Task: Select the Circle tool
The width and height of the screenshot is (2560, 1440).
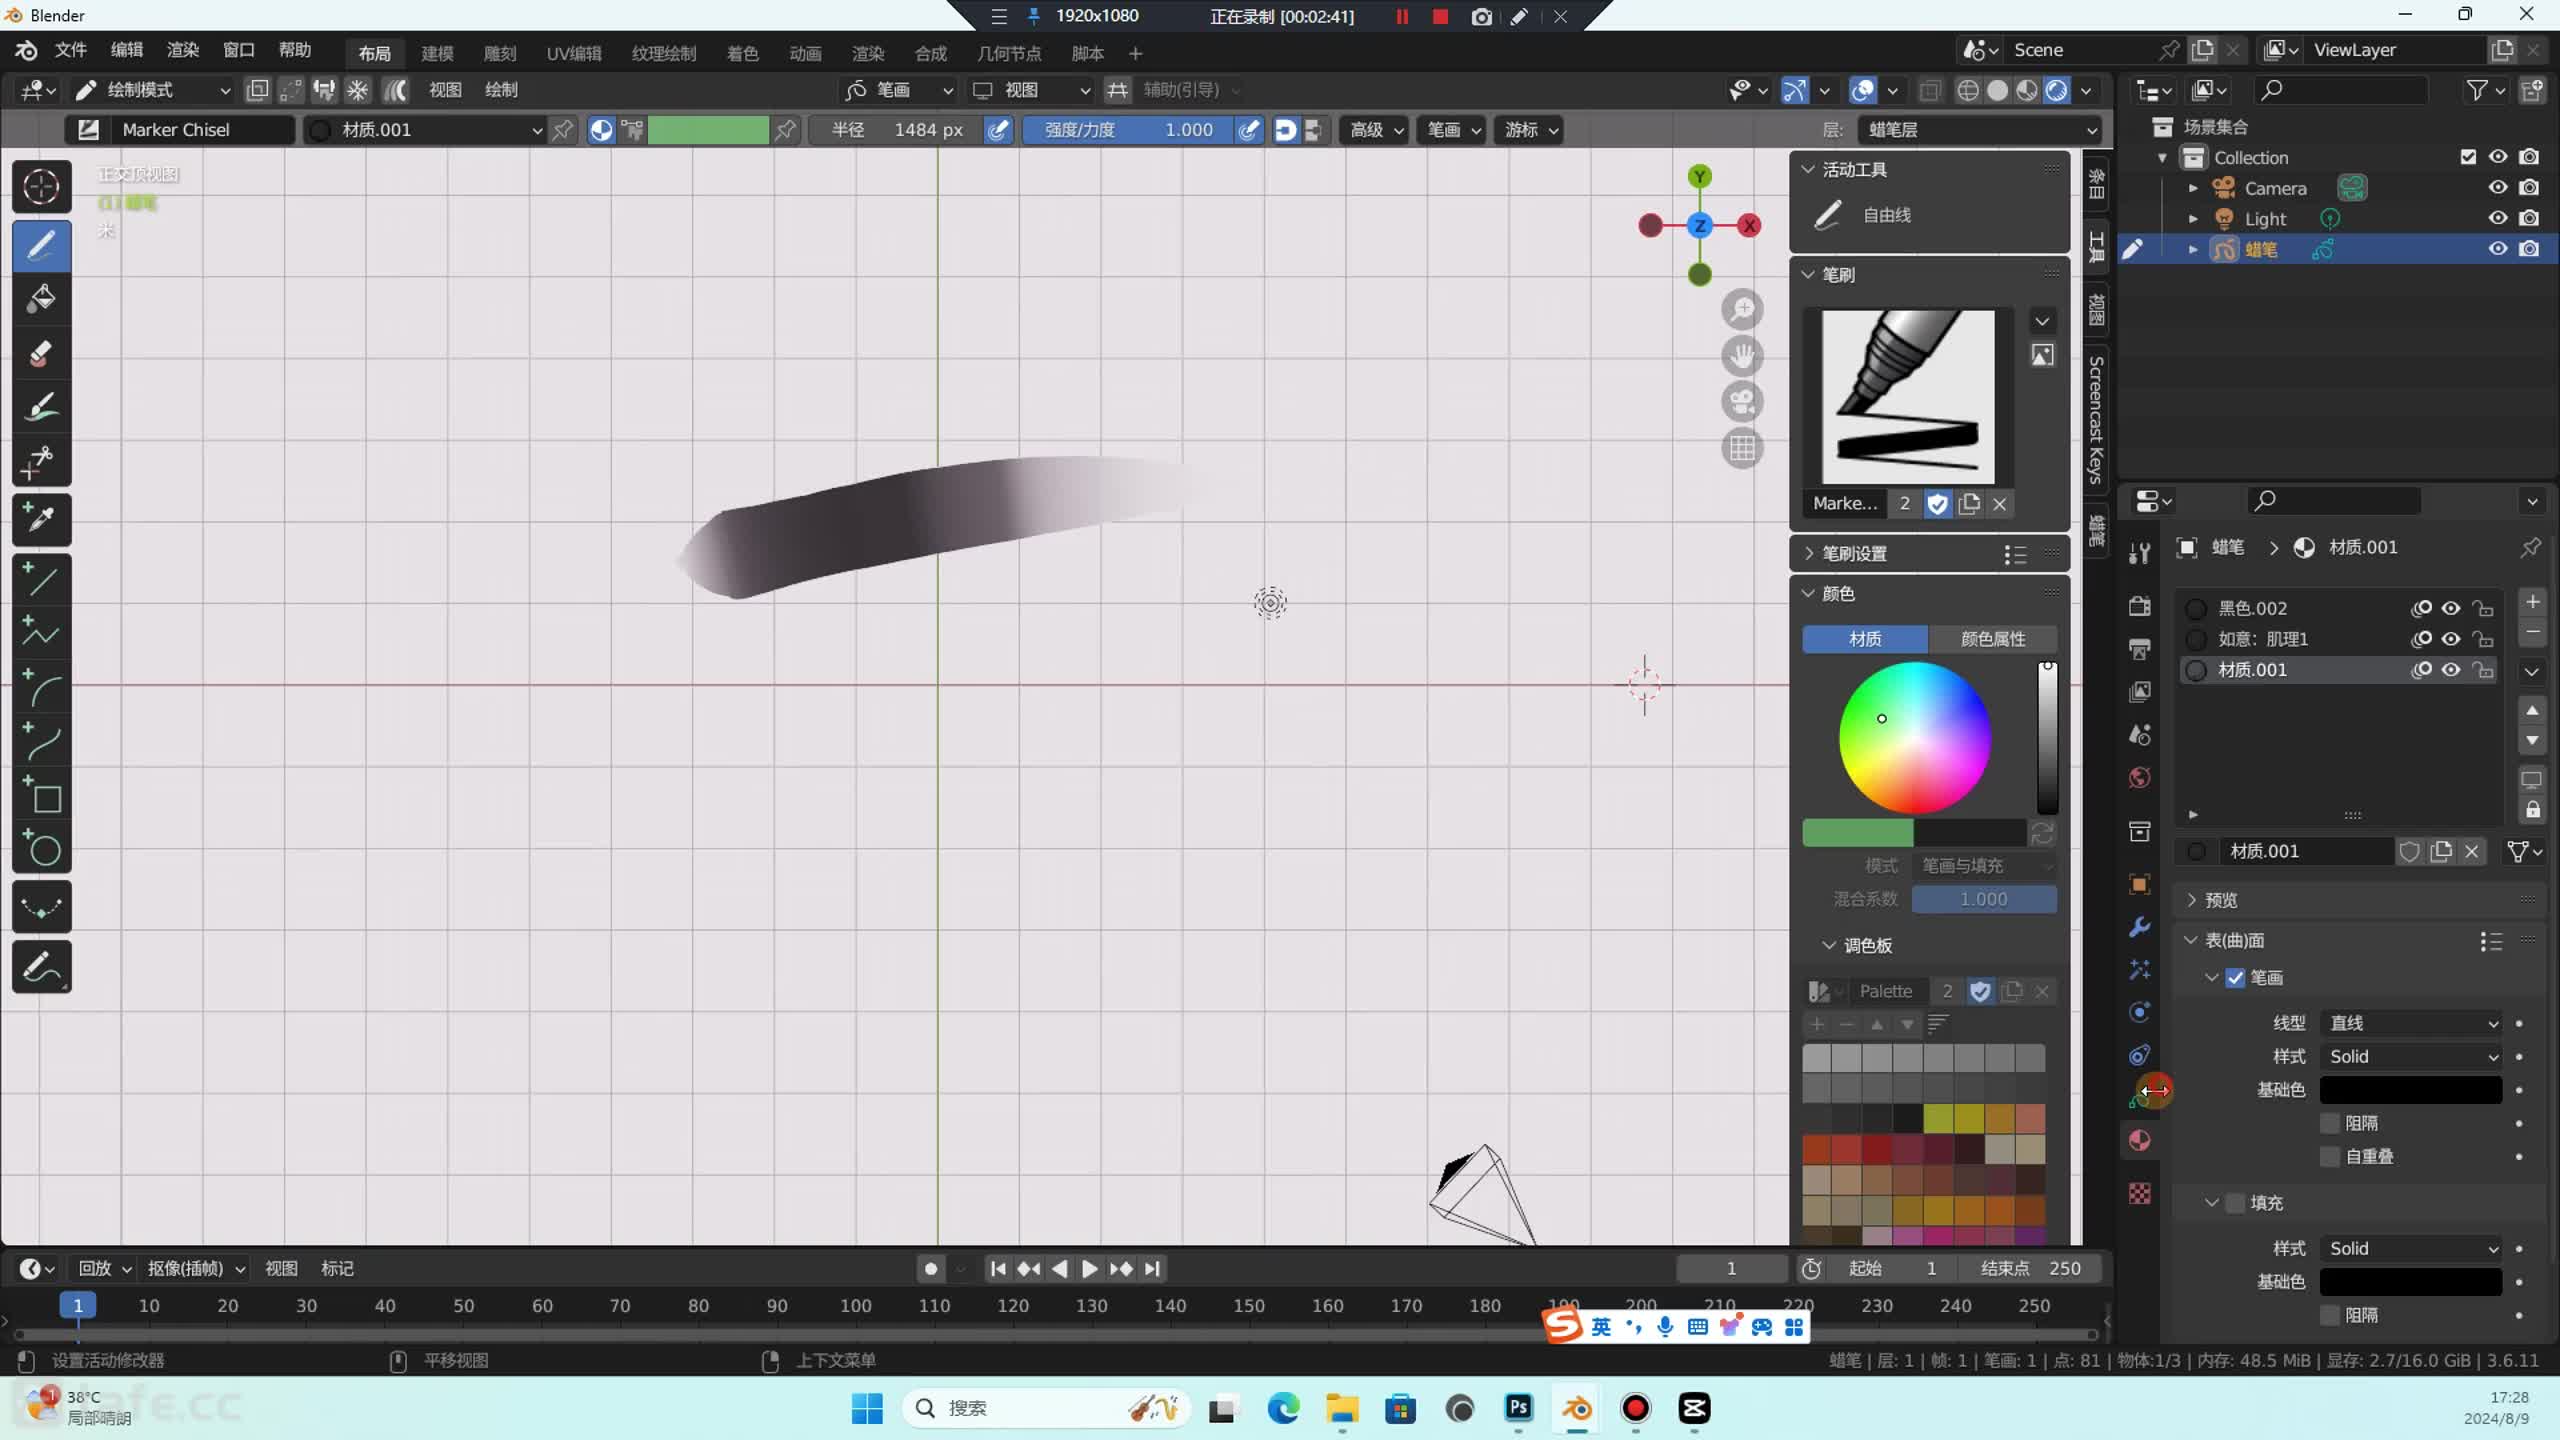Action: click(x=41, y=850)
